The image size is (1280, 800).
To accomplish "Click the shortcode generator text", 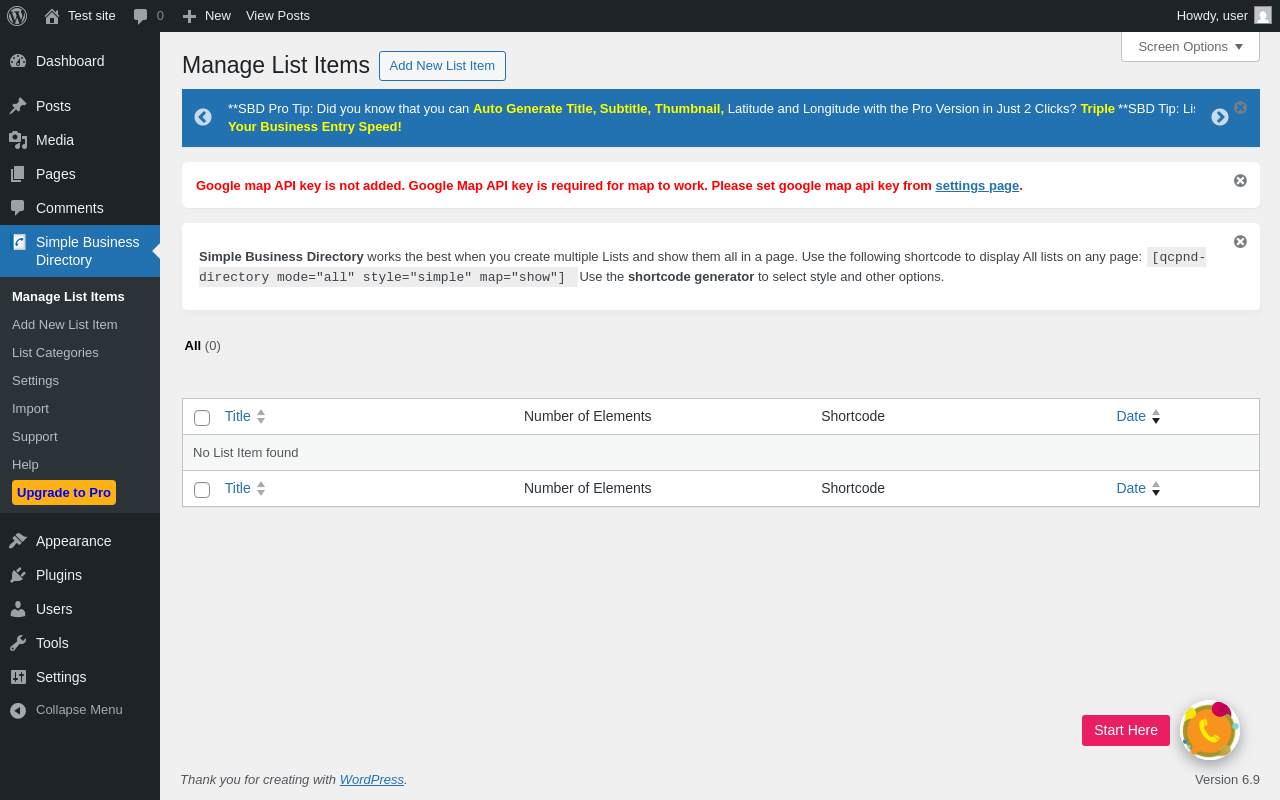I will (691, 276).
